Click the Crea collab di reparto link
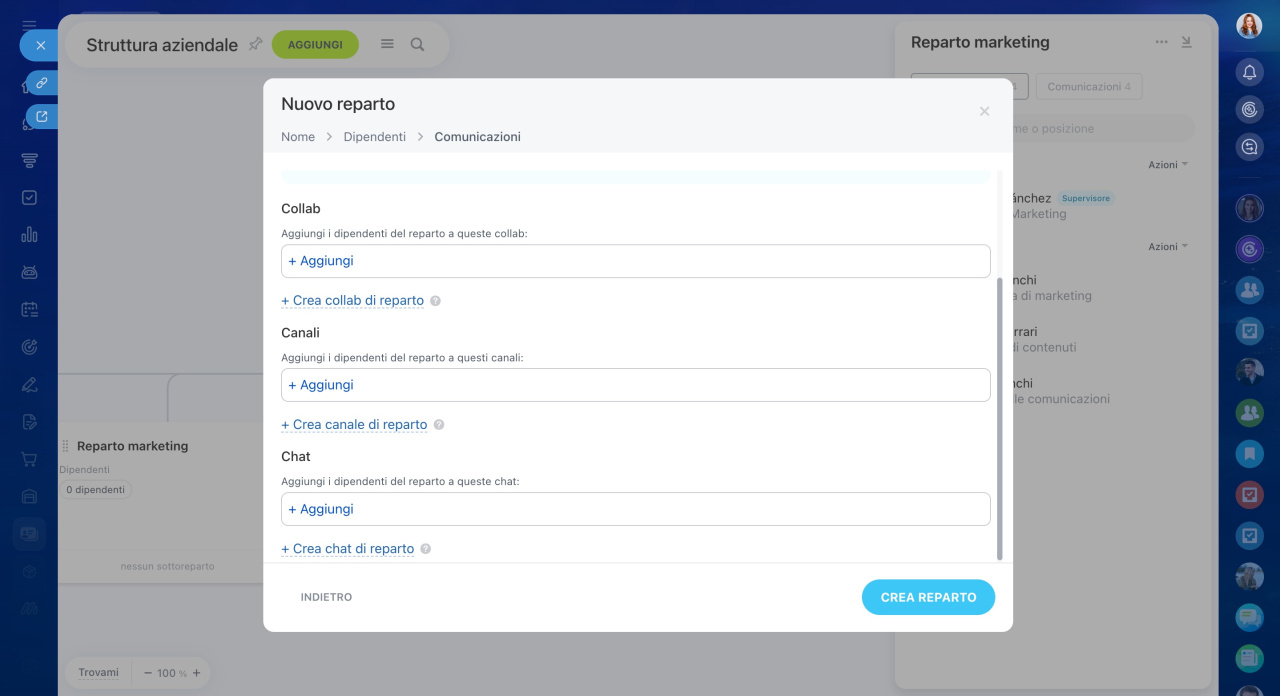Screen dimensions: 1280x696 point(353,300)
